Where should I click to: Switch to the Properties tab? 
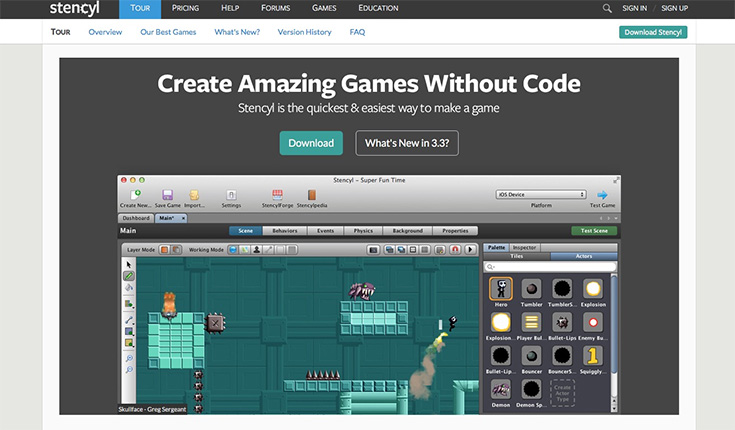pyautogui.click(x=455, y=231)
